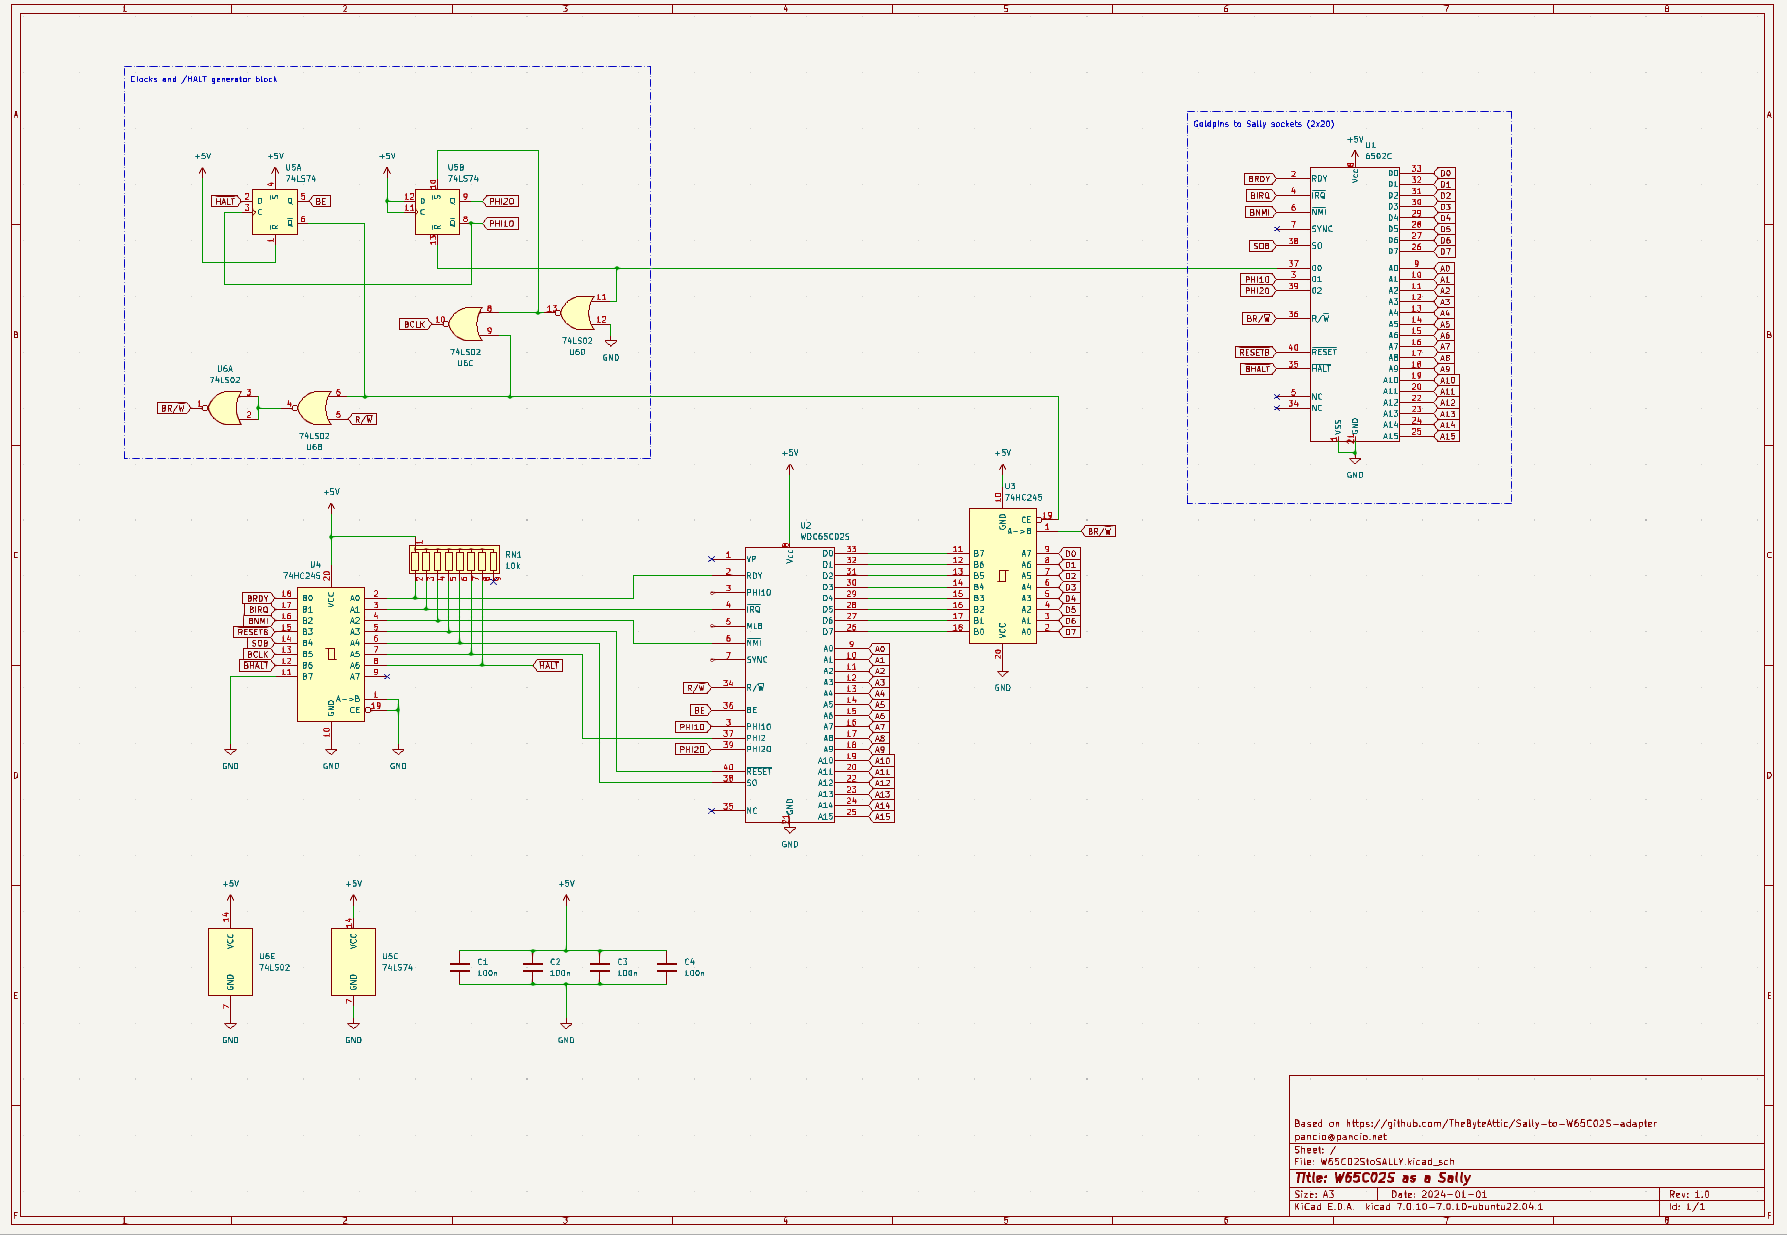Viewport: 1787px width, 1235px height.
Task: Click the 'Date: 2024-01-01' field
Action: pyautogui.click(x=1438, y=1194)
